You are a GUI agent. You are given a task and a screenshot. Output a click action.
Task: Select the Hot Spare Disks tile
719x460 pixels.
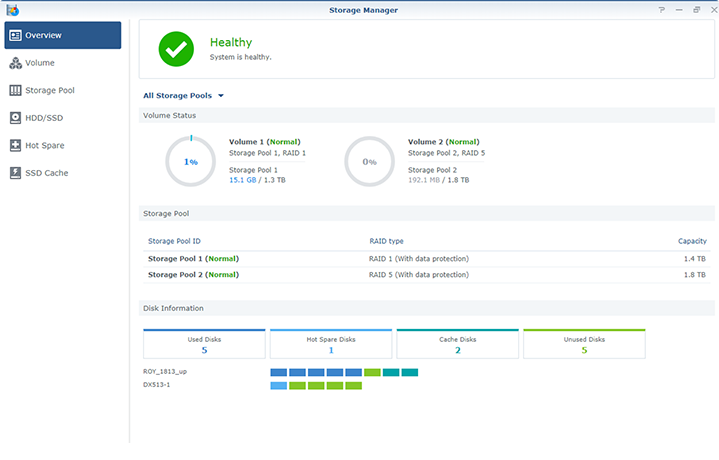330,344
